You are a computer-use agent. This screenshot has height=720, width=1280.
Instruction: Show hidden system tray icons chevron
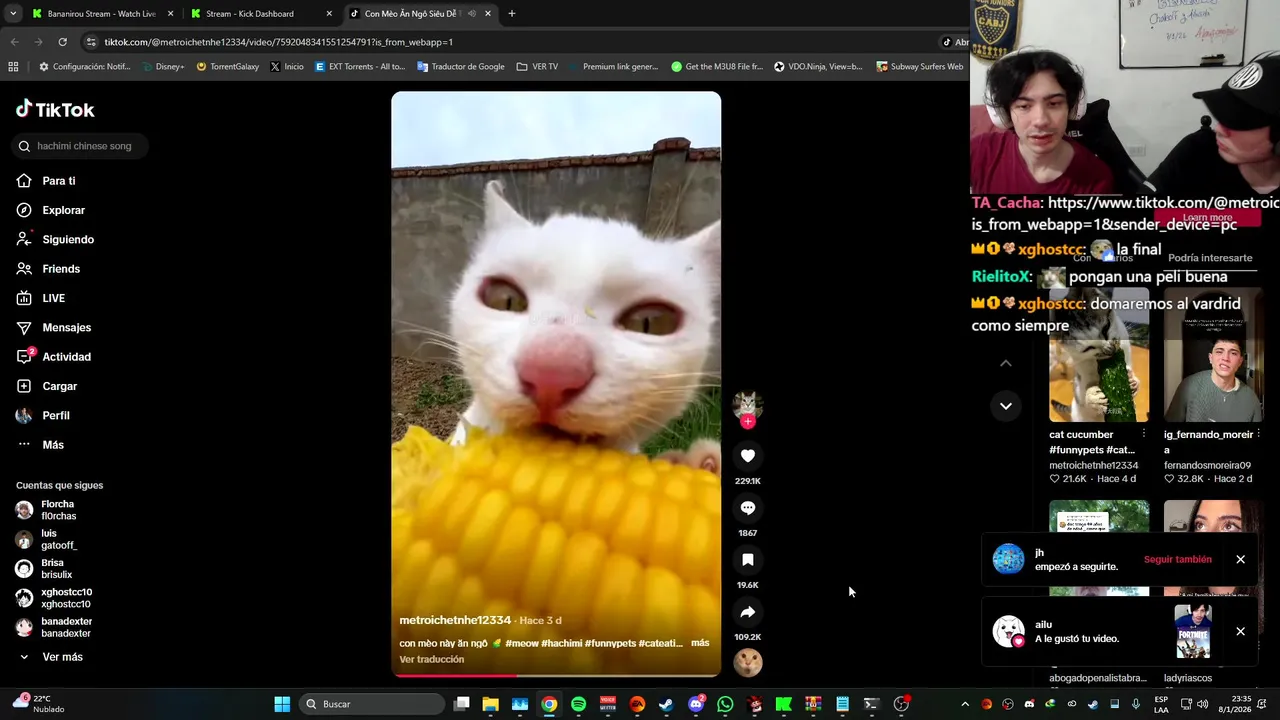click(x=964, y=704)
